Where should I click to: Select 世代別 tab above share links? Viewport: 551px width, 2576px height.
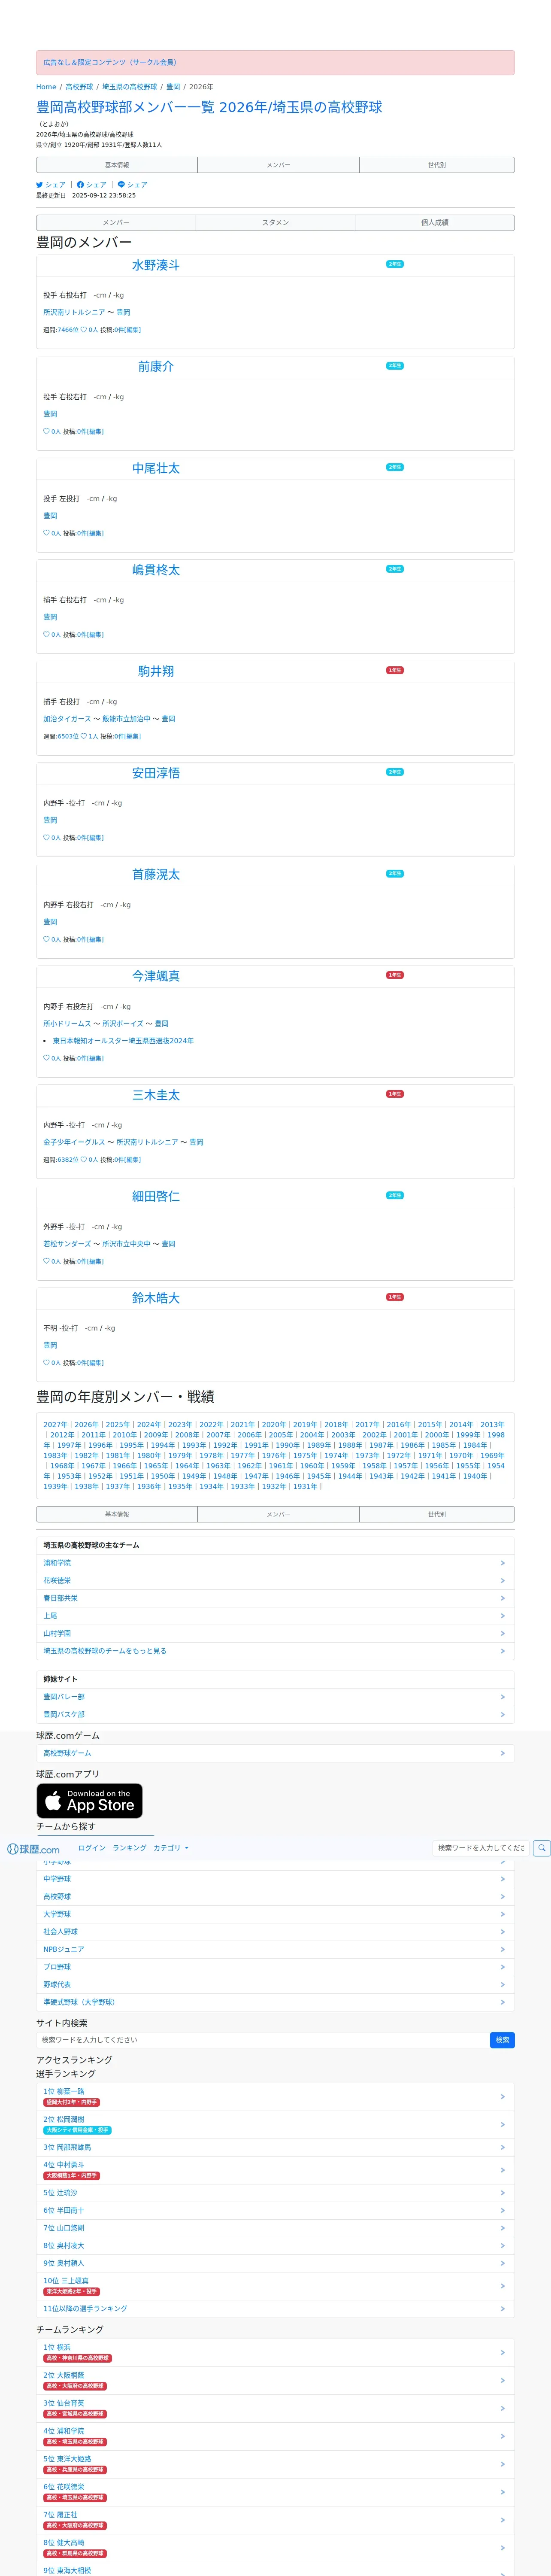click(x=437, y=165)
